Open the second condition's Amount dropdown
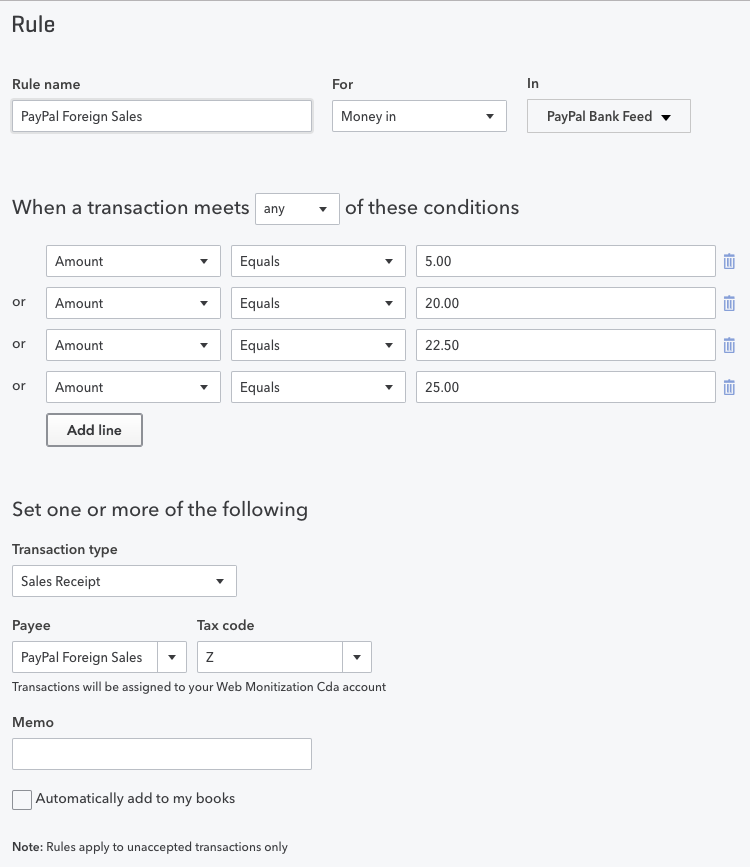750x867 pixels. pyautogui.click(x=133, y=303)
